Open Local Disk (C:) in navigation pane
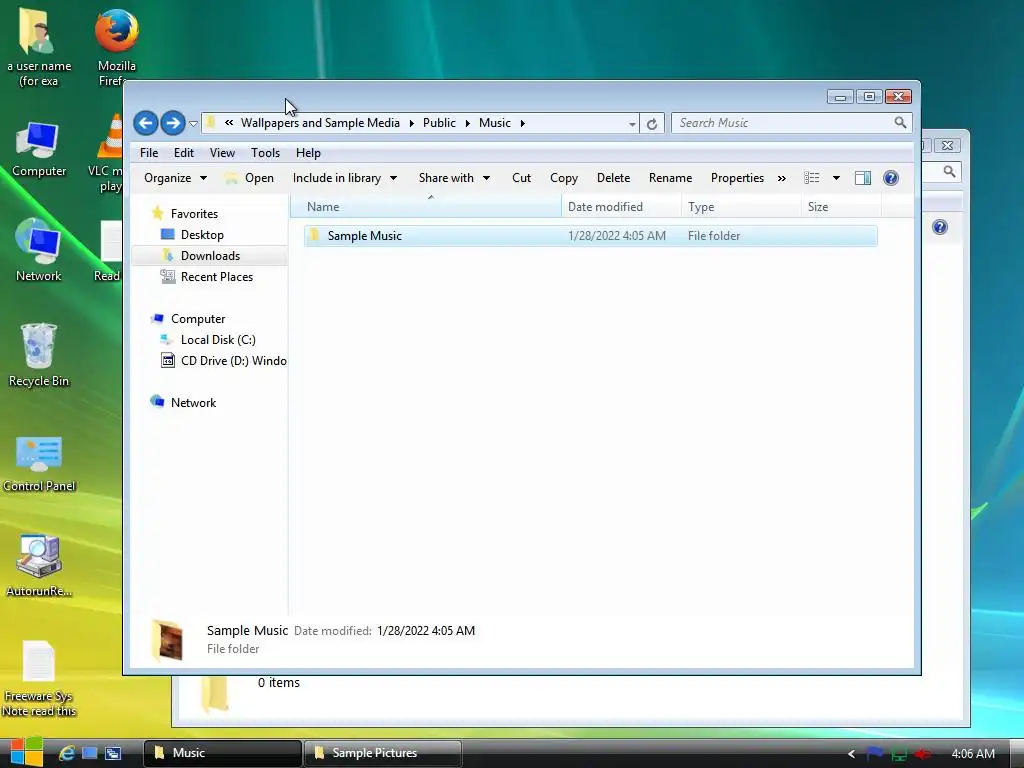 (x=218, y=340)
